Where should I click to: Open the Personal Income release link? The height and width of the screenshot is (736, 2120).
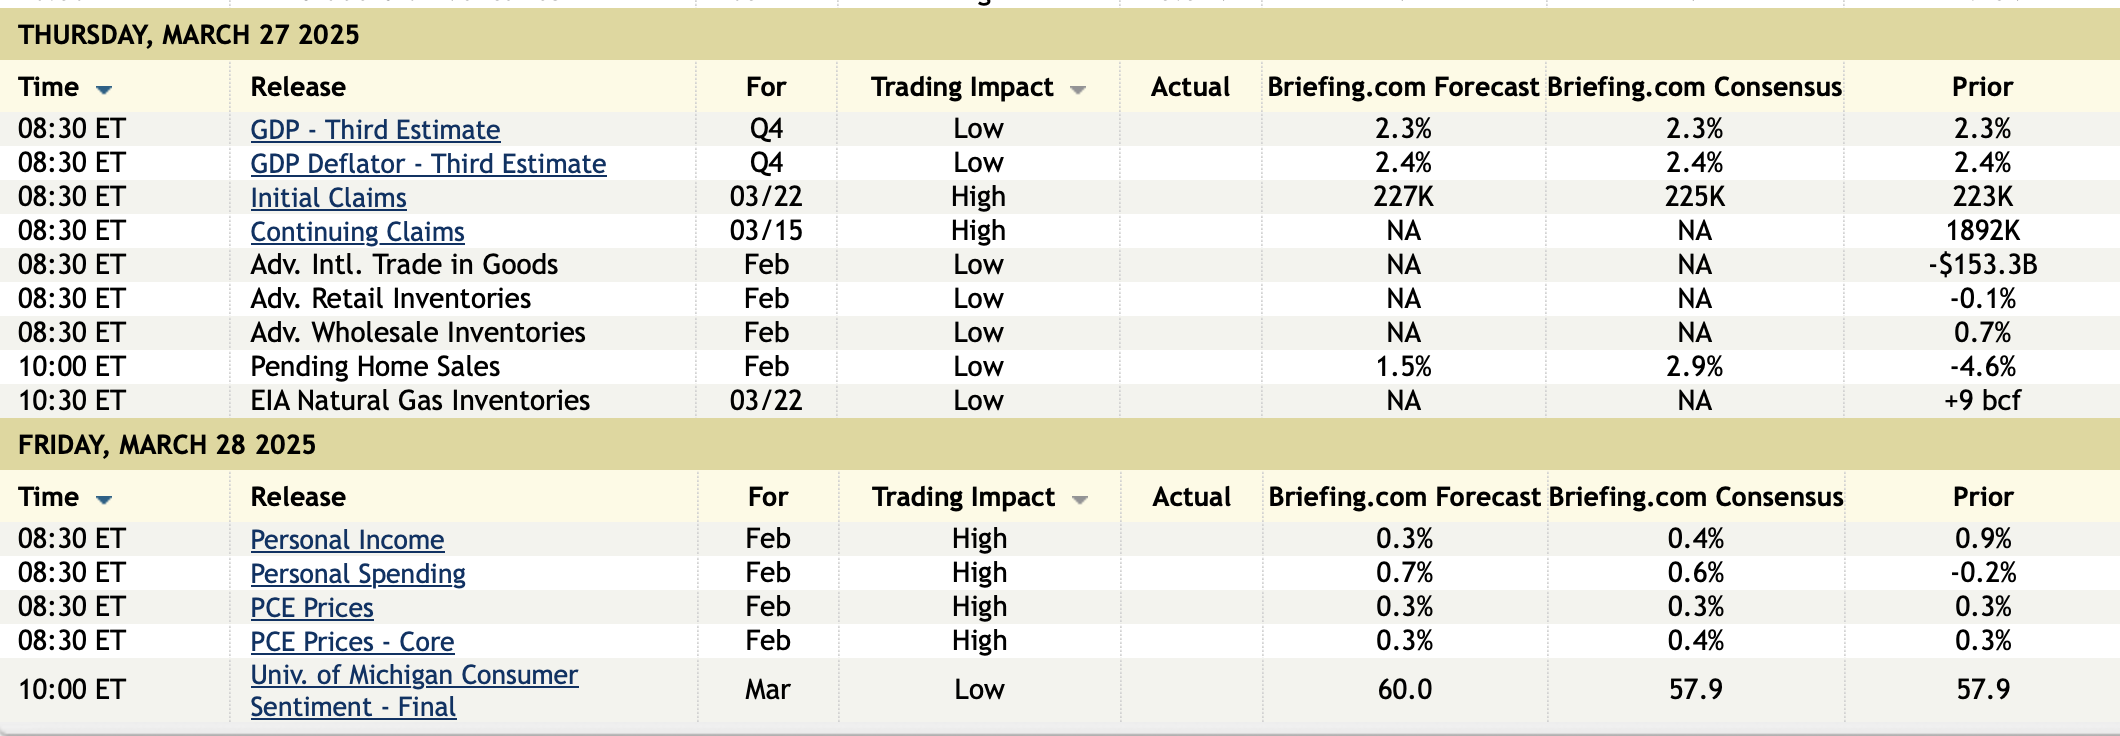pos(347,540)
